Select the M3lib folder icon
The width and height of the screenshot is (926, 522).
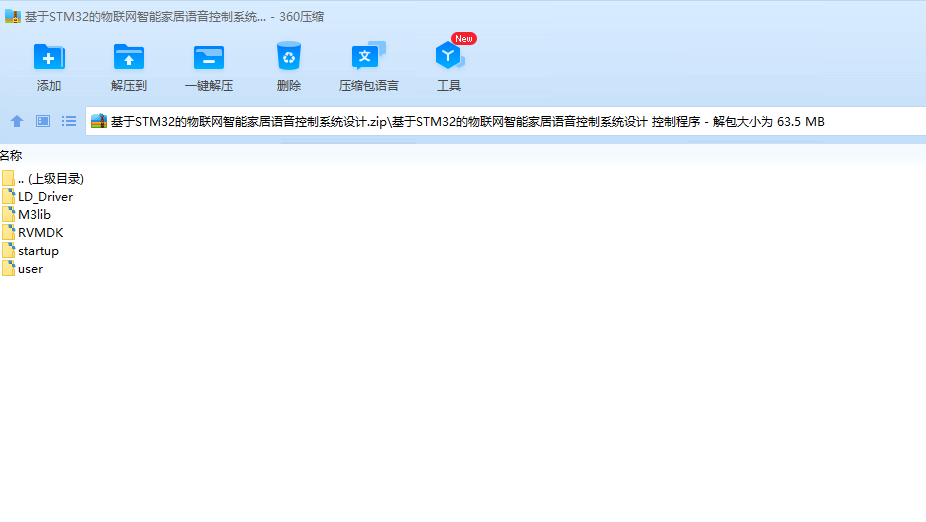(x=8, y=214)
